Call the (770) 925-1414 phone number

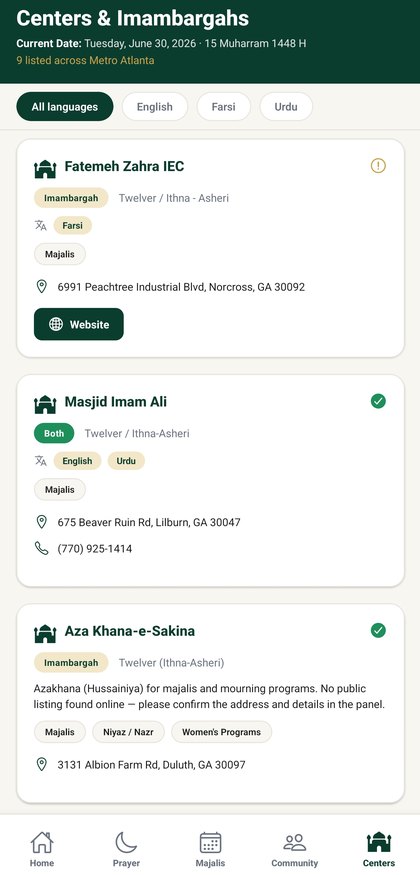point(95,549)
